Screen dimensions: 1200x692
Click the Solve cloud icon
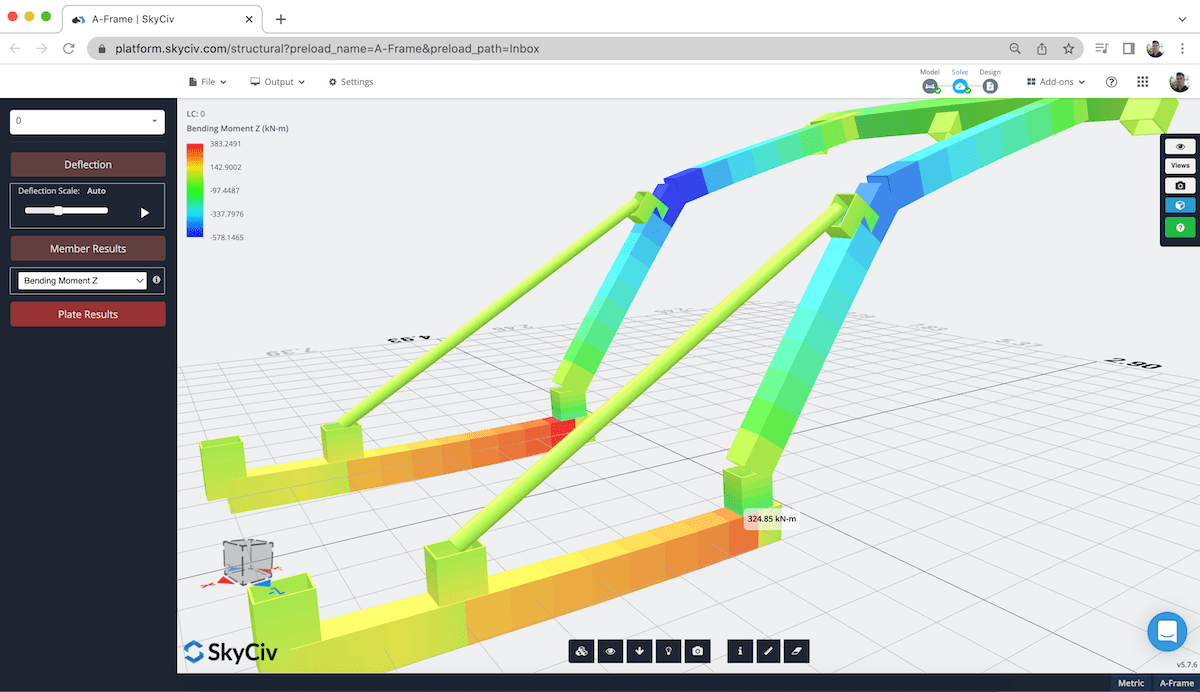pyautogui.click(x=960, y=86)
